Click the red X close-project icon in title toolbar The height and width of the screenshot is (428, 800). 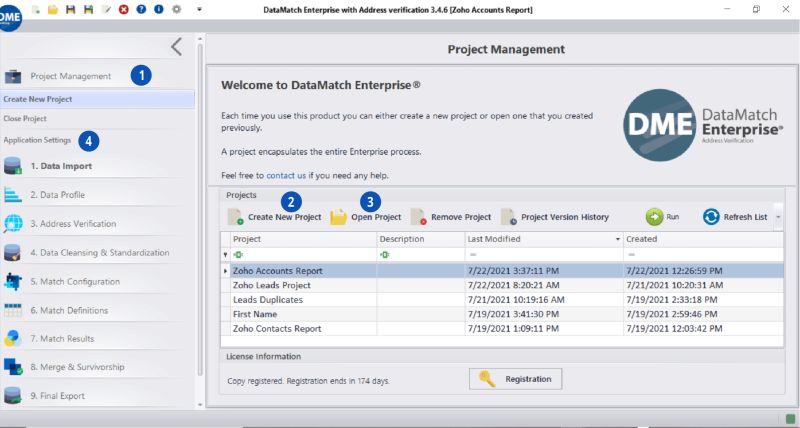point(123,10)
